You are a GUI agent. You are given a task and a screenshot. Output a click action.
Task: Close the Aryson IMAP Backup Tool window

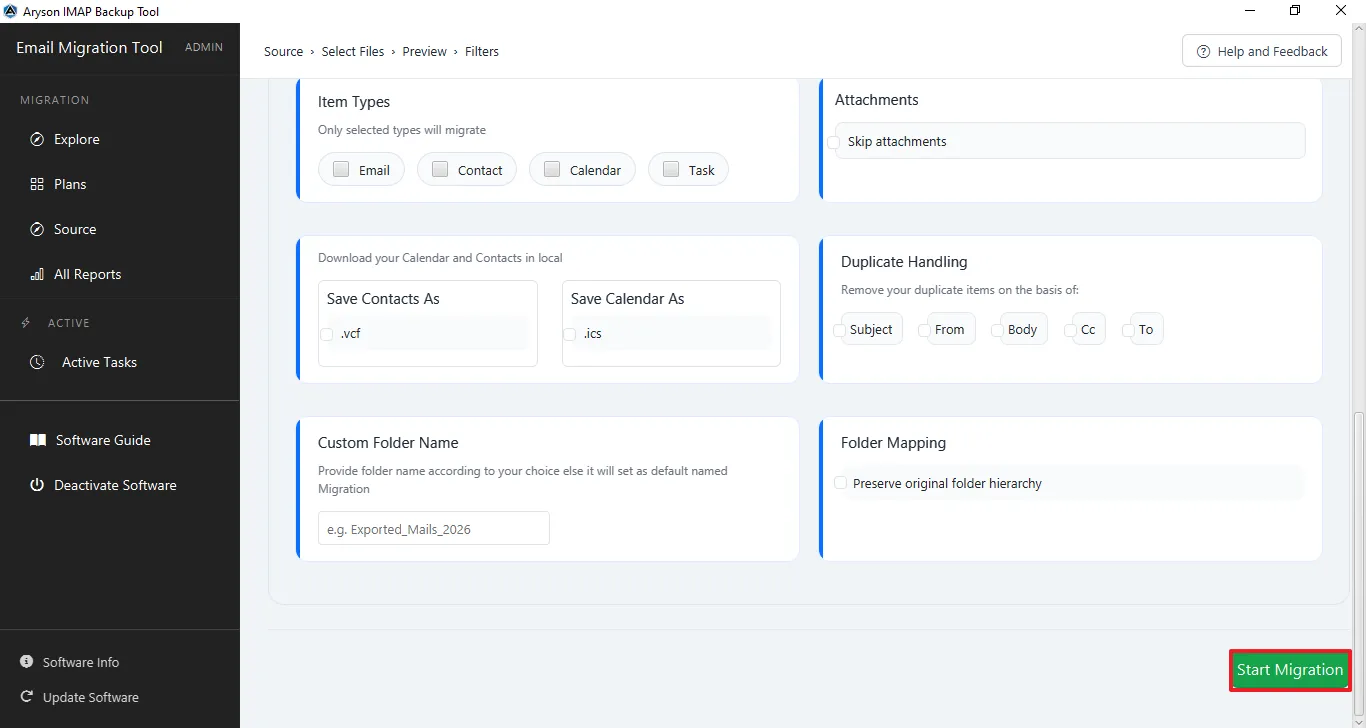(1342, 11)
